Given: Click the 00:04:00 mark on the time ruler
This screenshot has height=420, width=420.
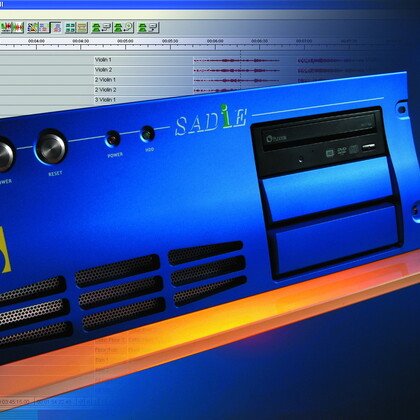Looking at the screenshot, I should 36,41.
